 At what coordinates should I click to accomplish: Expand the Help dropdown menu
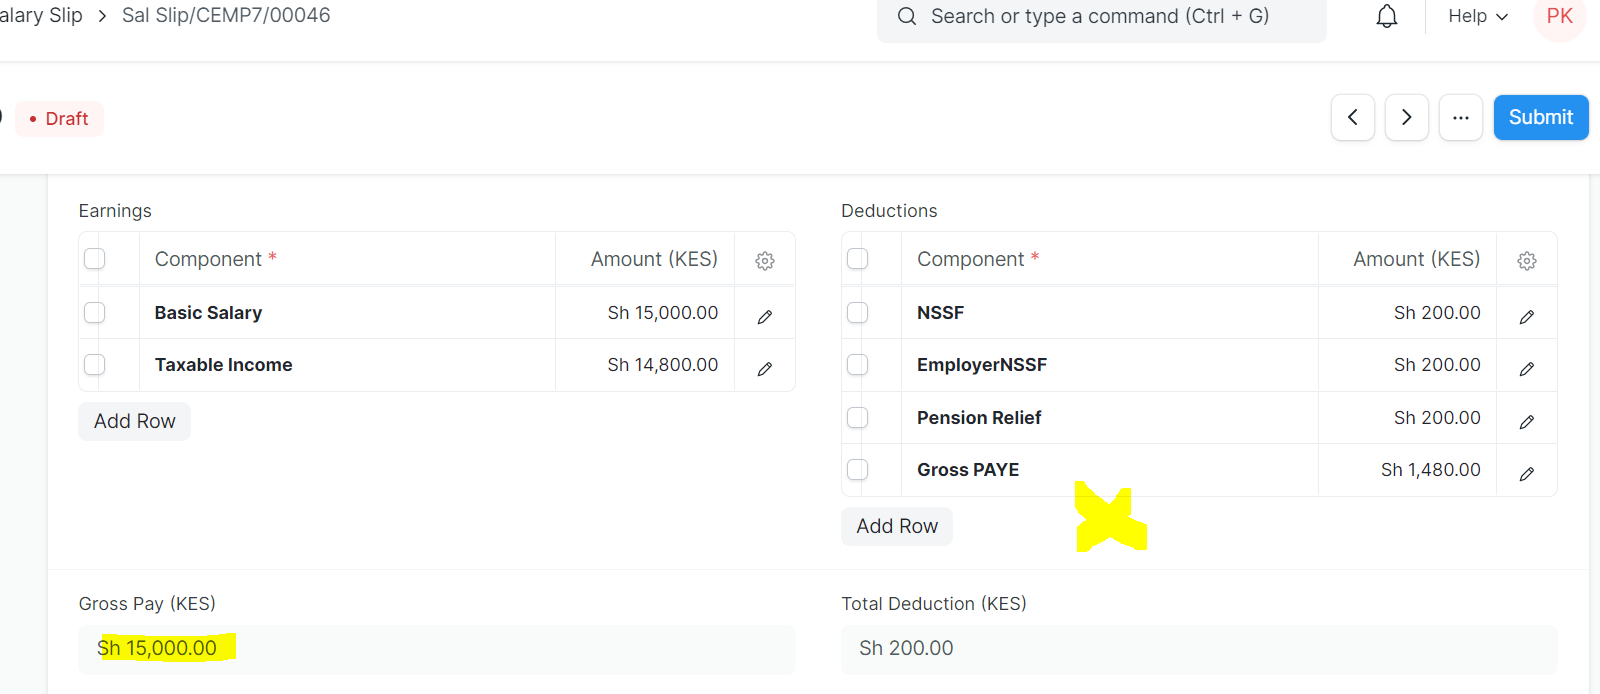[x=1478, y=17]
